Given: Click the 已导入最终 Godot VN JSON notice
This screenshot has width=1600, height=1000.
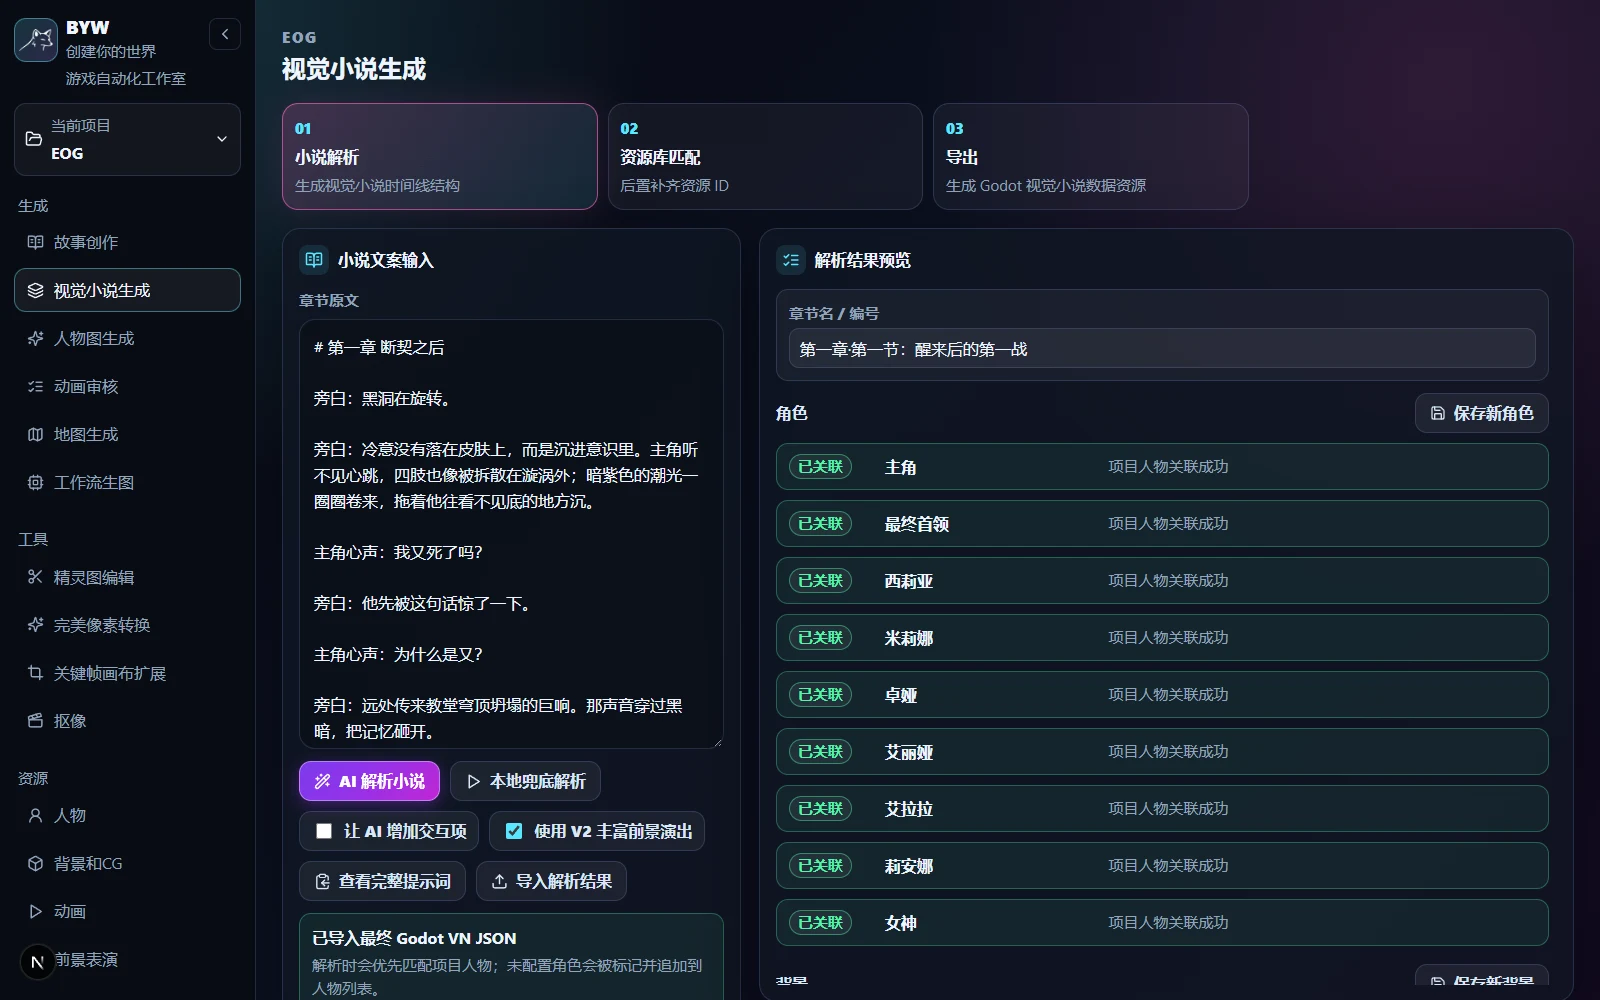Looking at the screenshot, I should pos(511,958).
